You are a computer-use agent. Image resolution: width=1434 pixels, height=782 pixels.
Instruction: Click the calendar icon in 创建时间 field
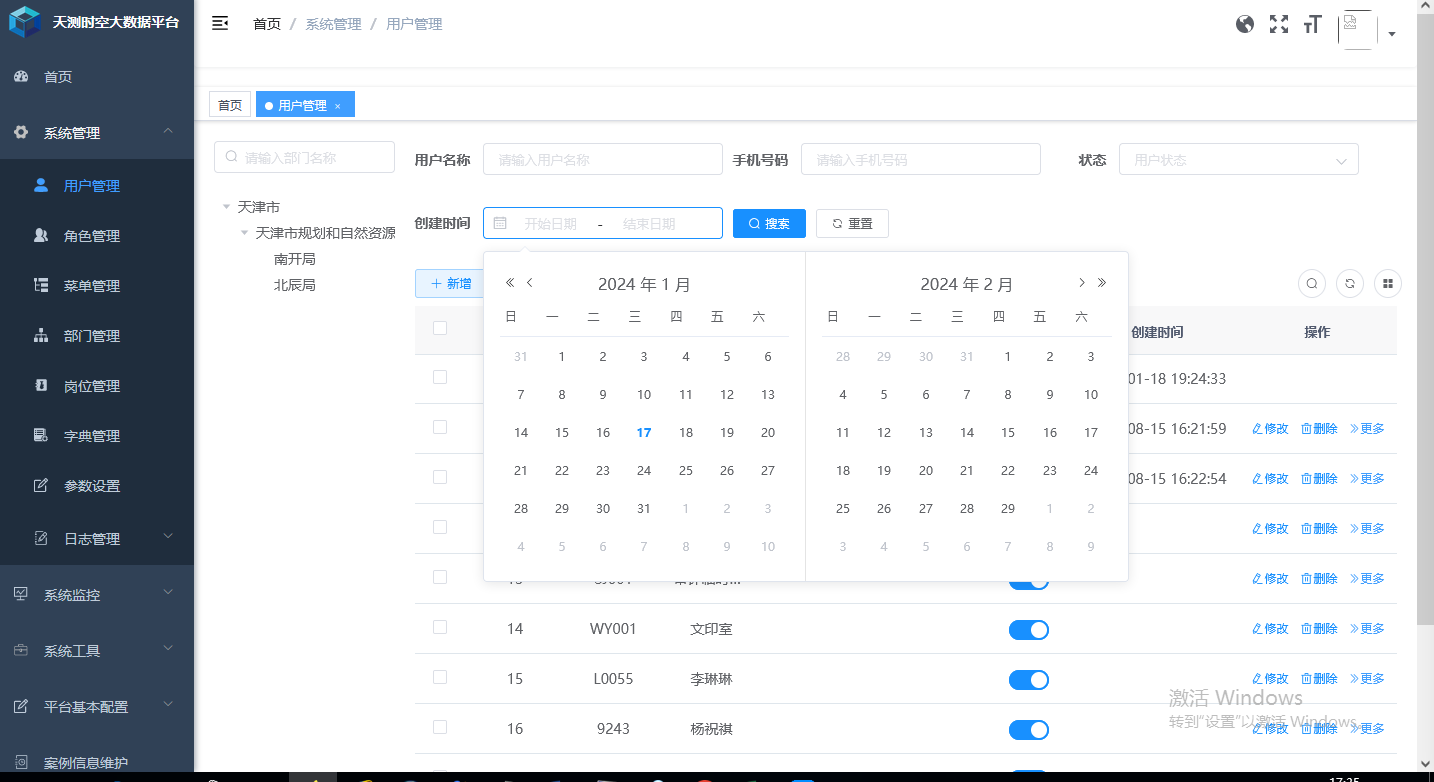tap(500, 222)
